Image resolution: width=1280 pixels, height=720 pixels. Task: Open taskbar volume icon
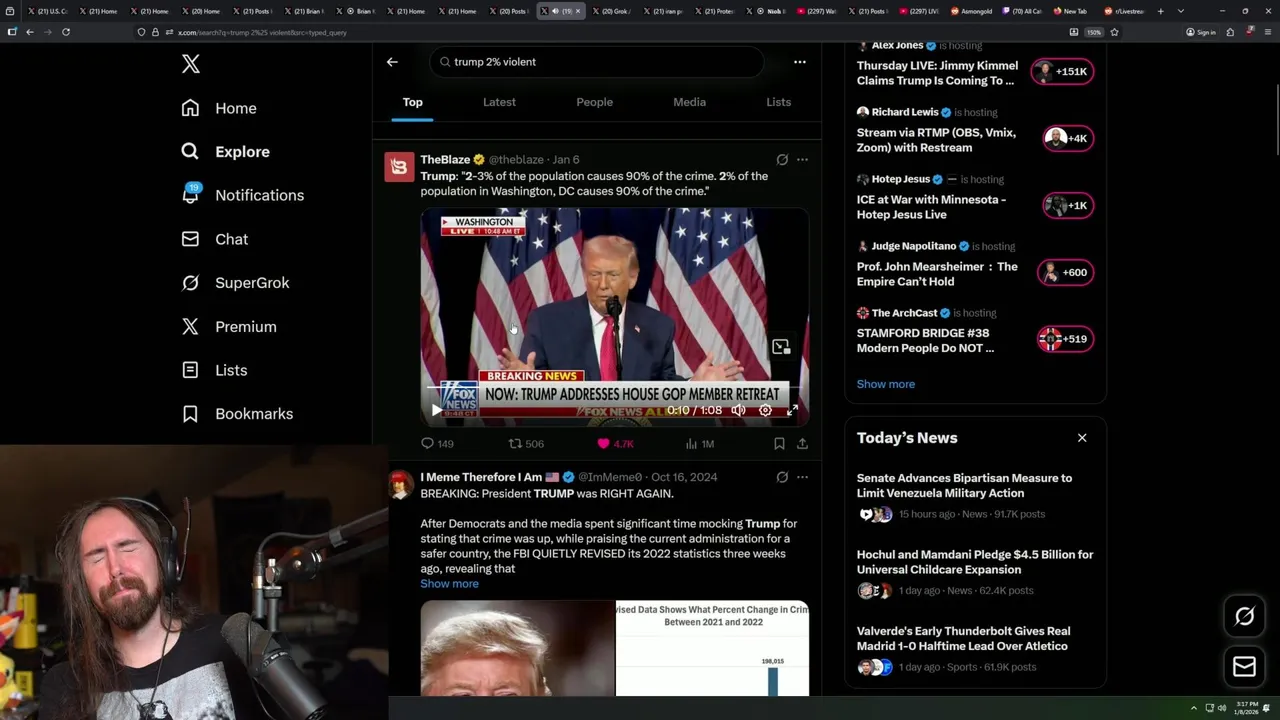[1222, 708]
